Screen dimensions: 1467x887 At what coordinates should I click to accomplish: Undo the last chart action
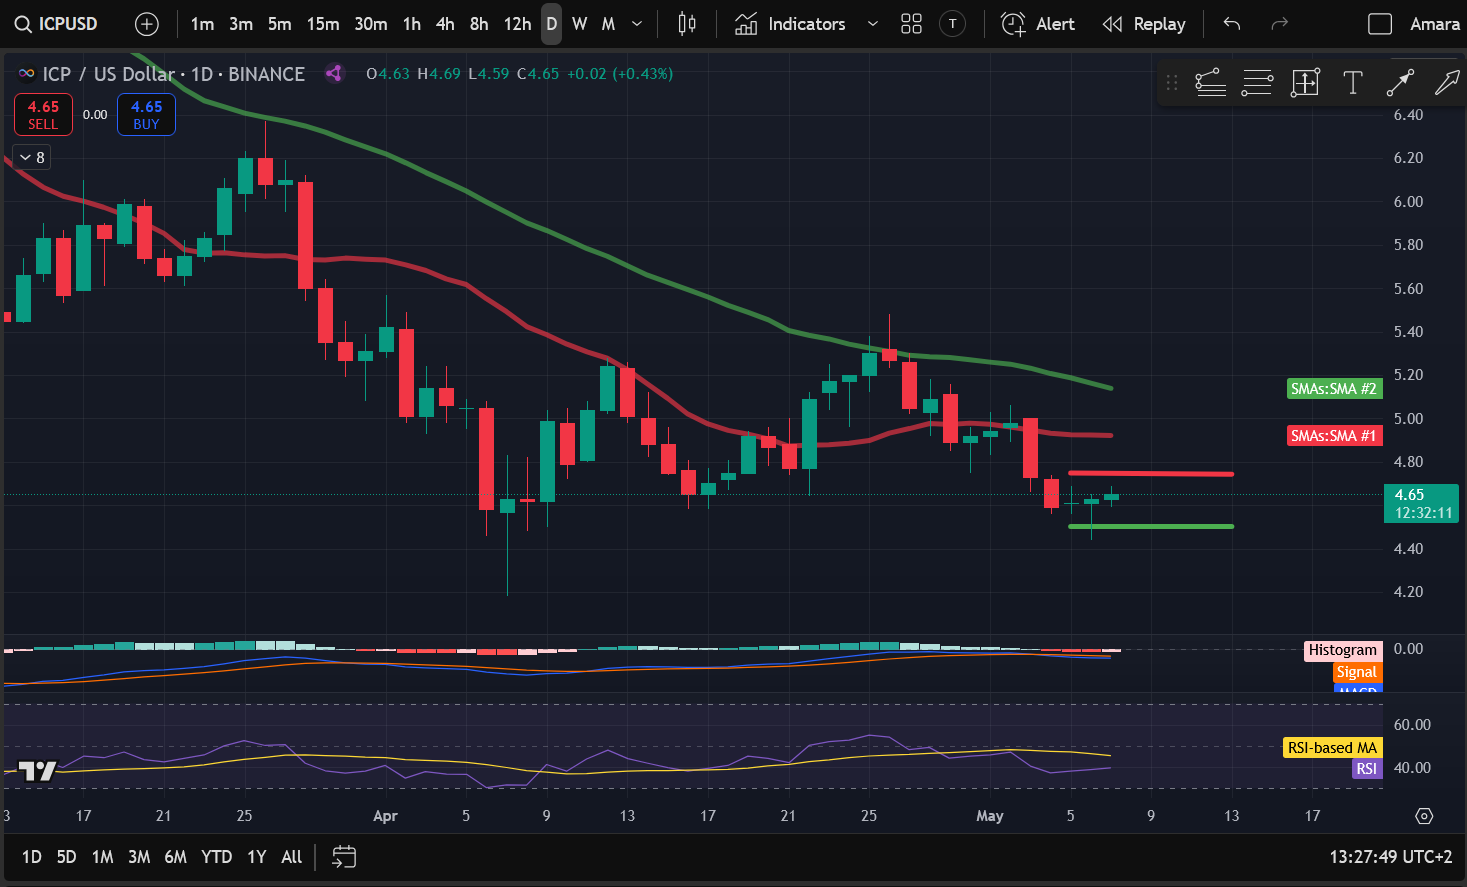click(x=1232, y=24)
